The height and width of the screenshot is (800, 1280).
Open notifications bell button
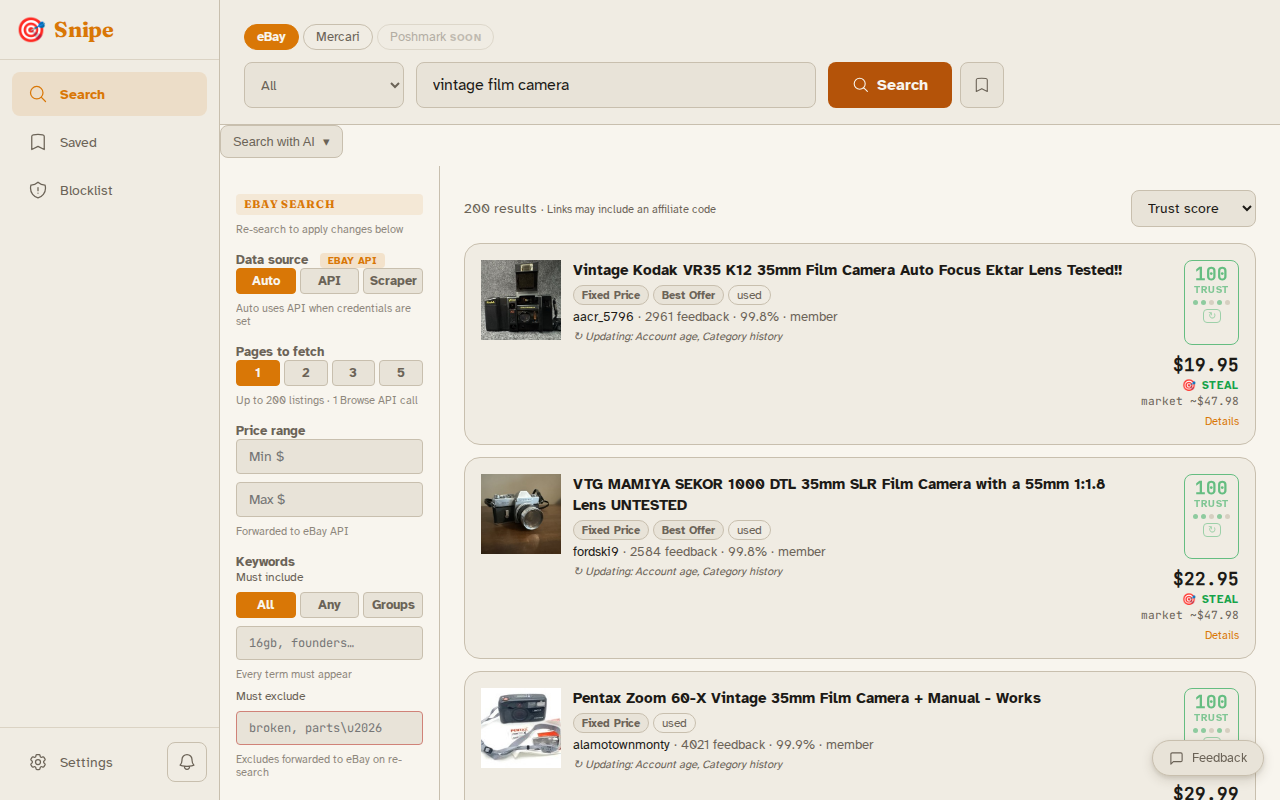187,762
